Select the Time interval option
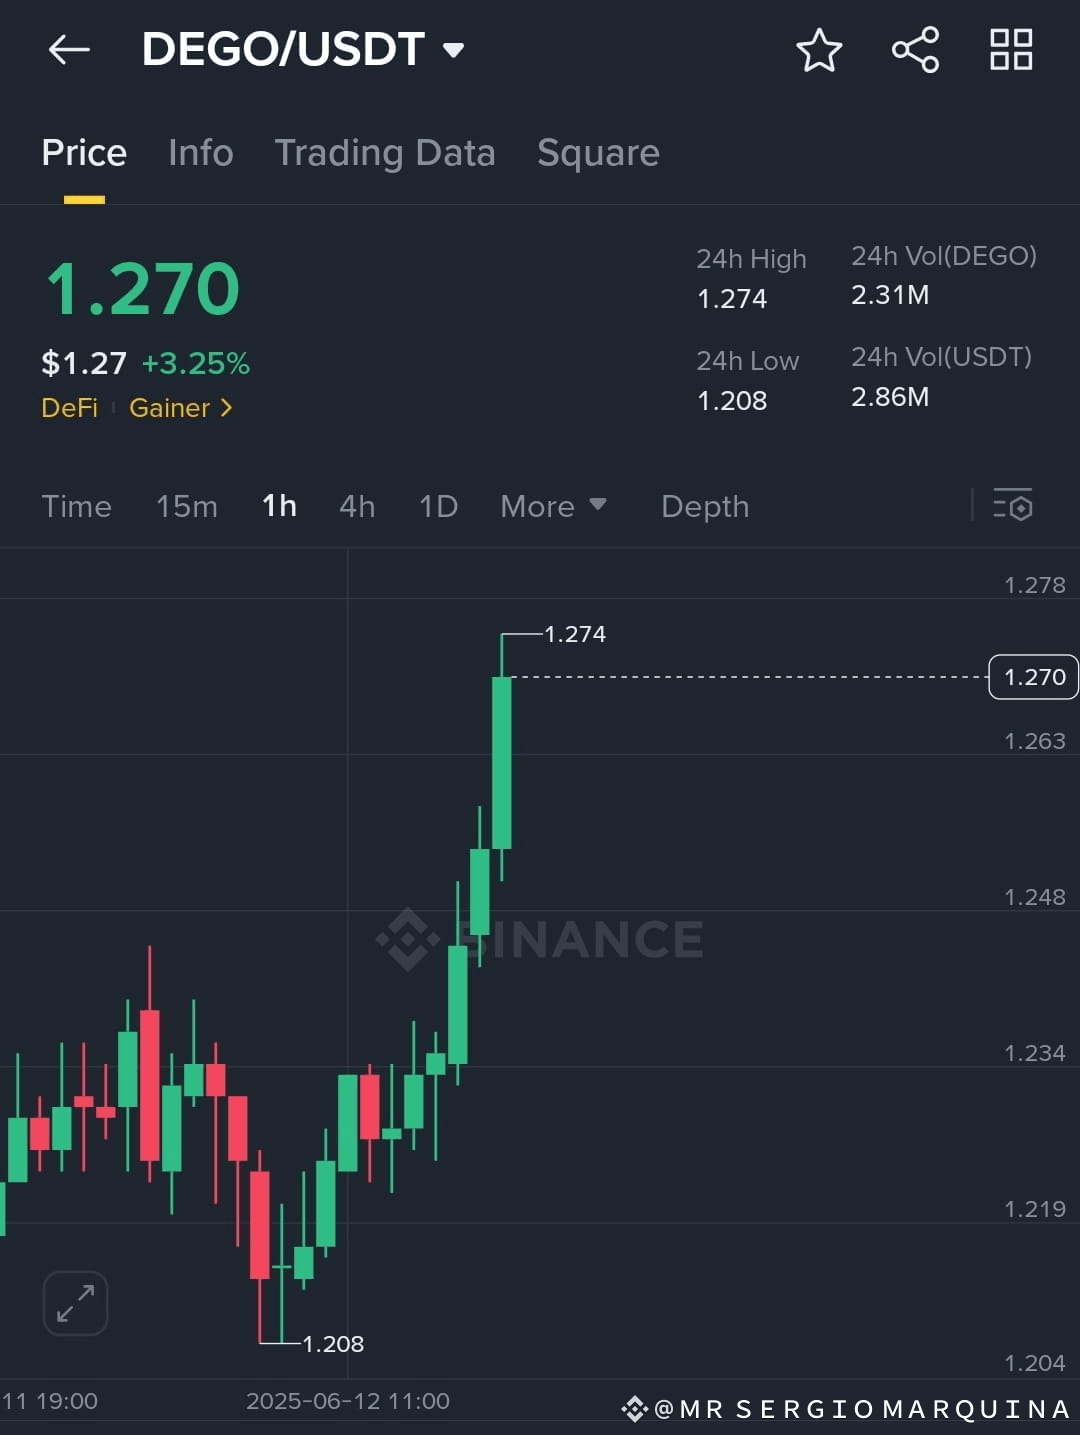Viewport: 1080px width, 1435px height. point(76,507)
